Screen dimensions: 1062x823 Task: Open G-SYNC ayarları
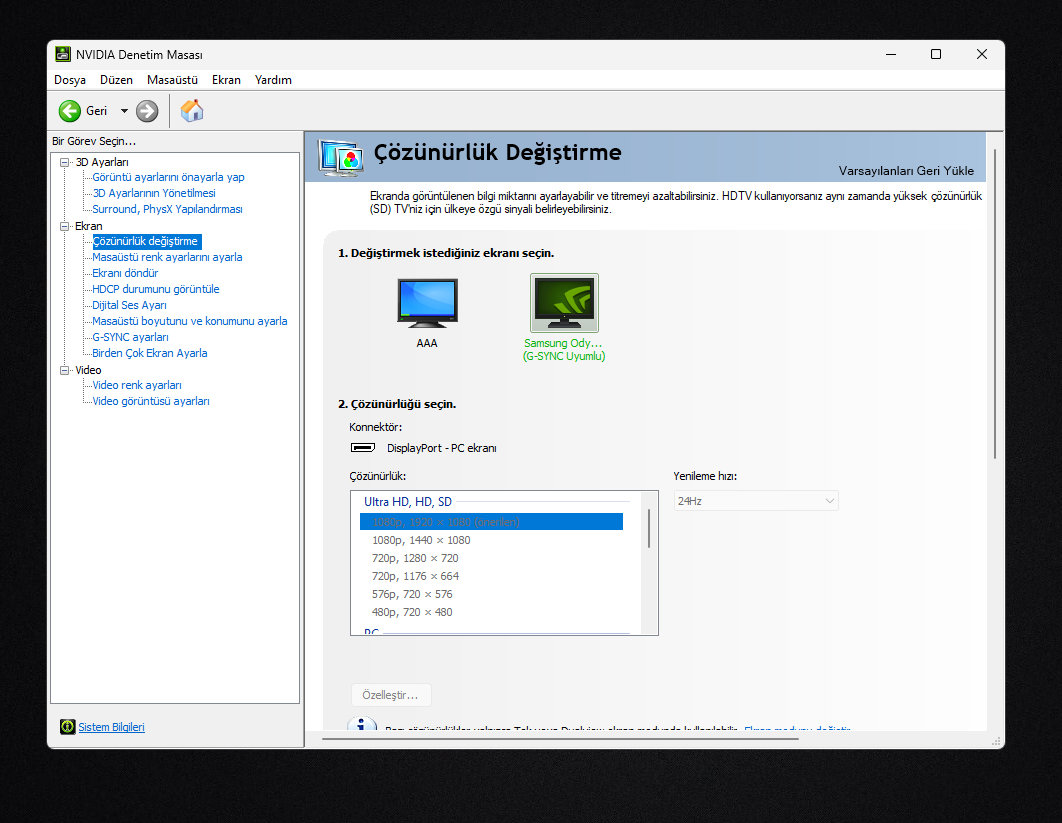coord(130,337)
